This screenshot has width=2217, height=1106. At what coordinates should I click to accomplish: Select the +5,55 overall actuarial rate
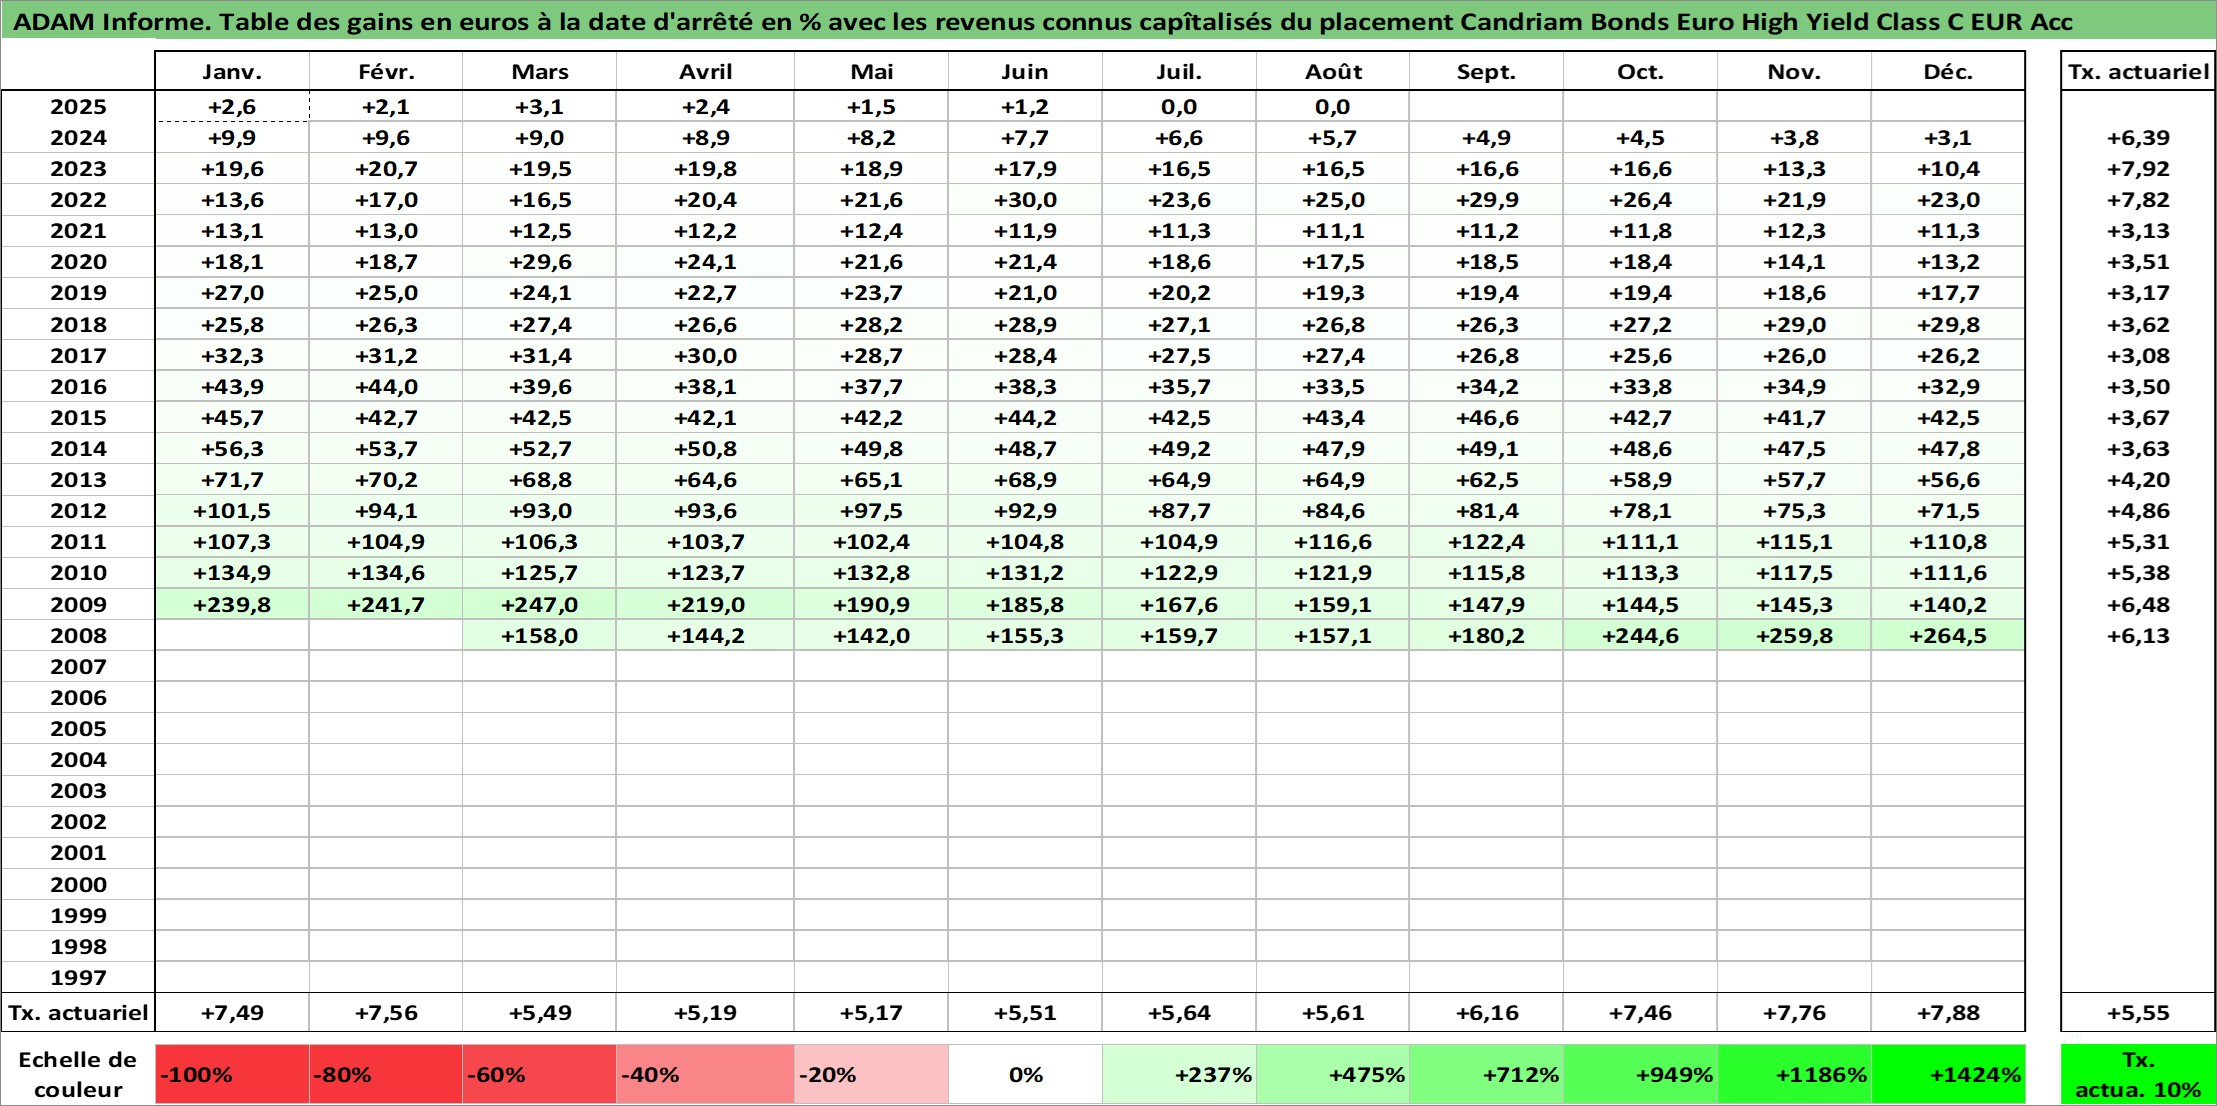click(x=2138, y=1013)
